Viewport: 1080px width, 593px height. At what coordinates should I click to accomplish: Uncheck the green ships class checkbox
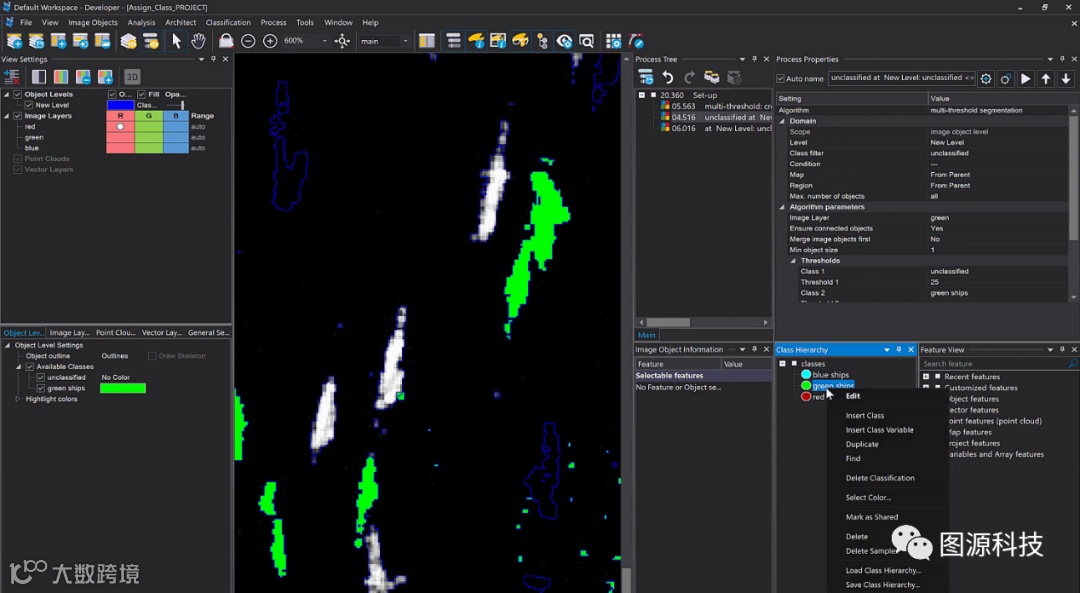point(41,388)
